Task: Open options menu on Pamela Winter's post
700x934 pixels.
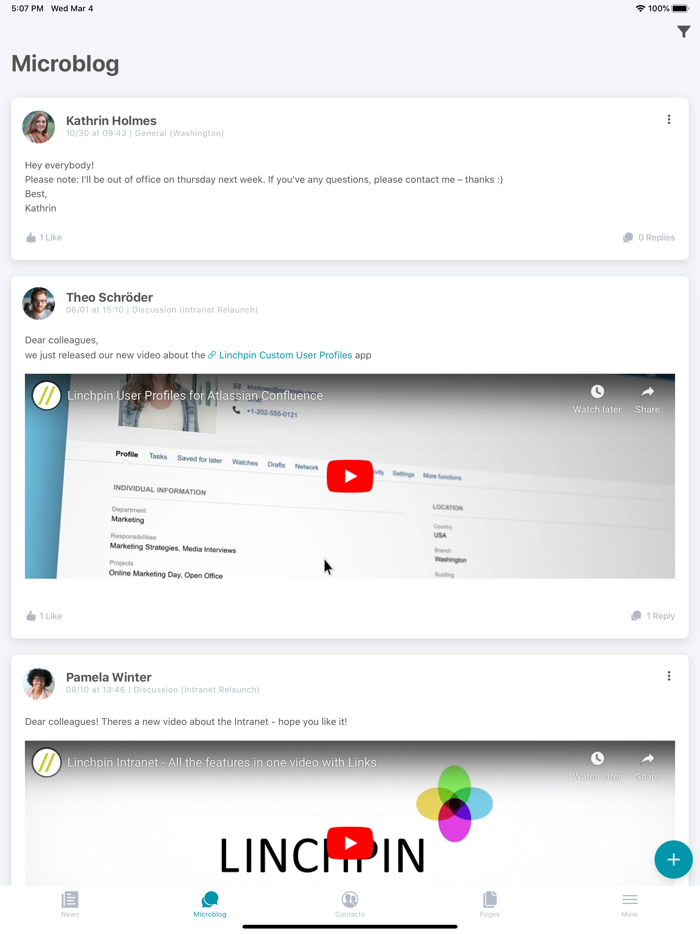Action: click(669, 676)
